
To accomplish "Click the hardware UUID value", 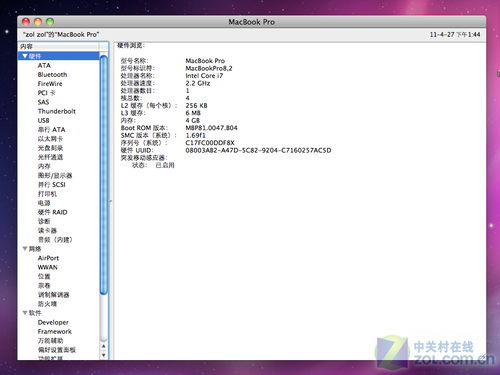I will (258, 150).
